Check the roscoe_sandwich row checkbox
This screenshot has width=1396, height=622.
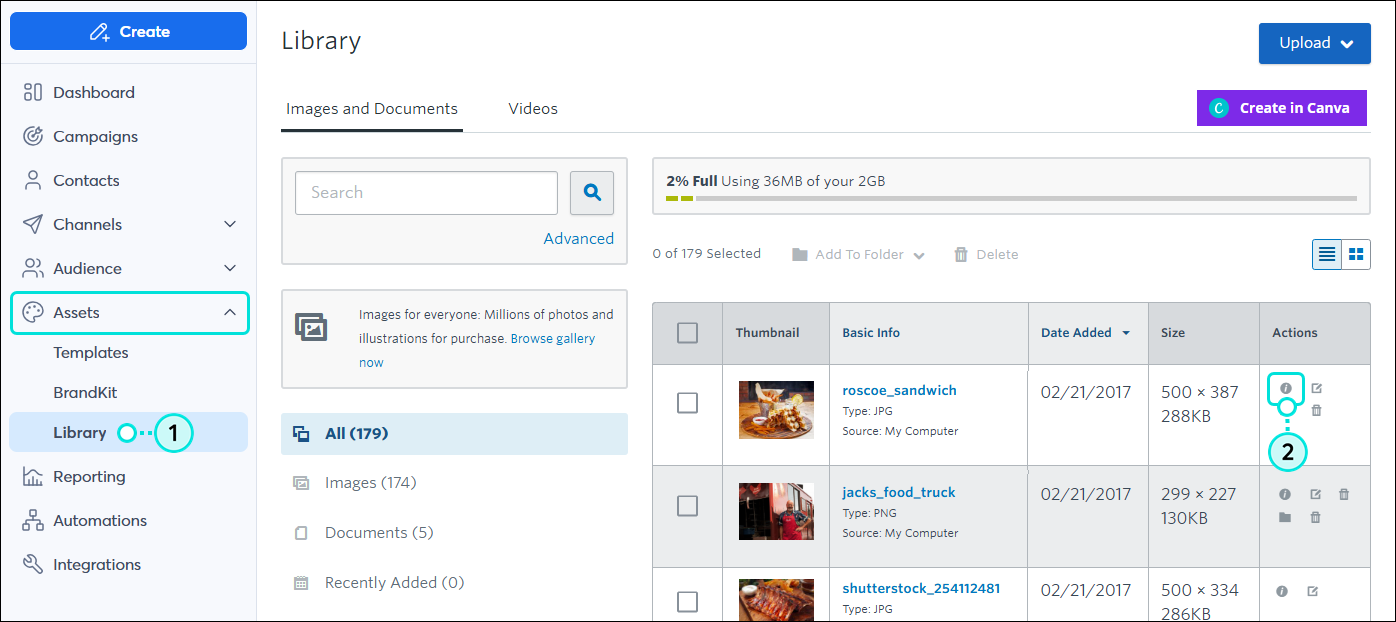[x=687, y=402]
